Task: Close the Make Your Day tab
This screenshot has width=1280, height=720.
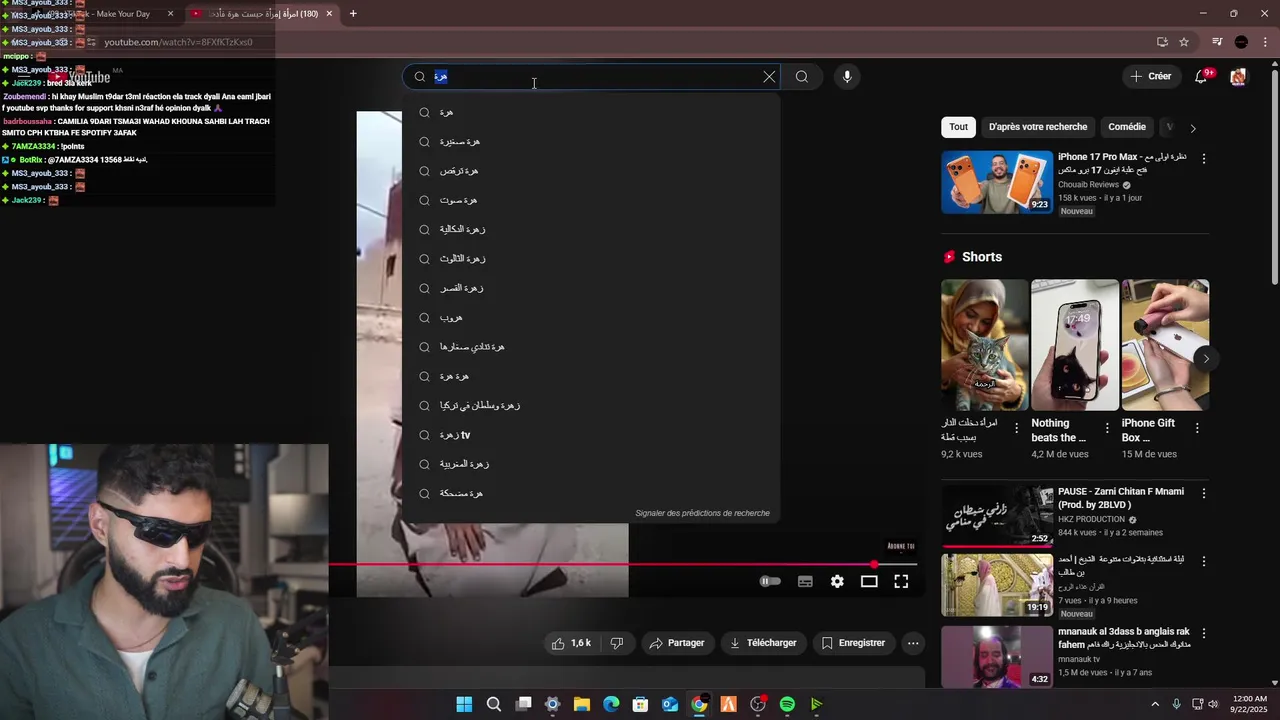Action: pos(170,14)
